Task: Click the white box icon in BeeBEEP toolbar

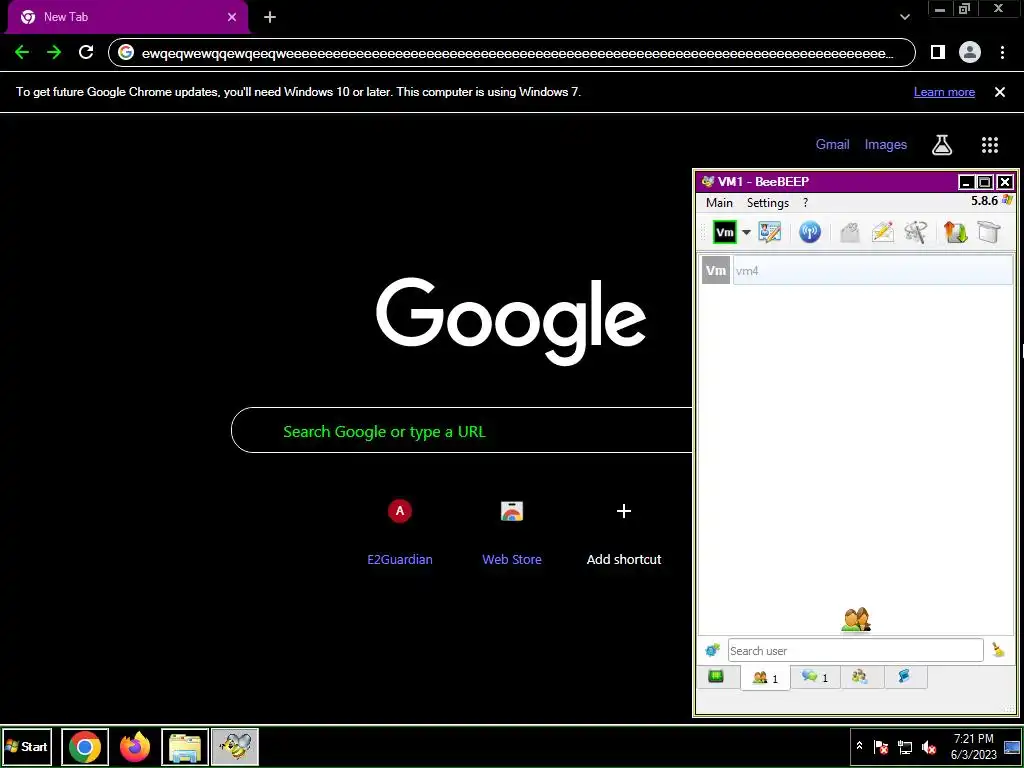Action: [x=989, y=232]
